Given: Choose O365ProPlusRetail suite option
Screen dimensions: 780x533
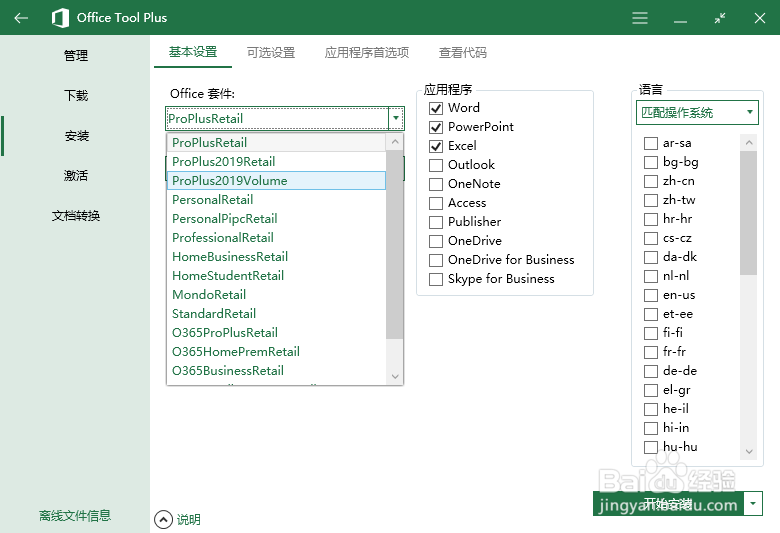Looking at the screenshot, I should click(x=276, y=332).
